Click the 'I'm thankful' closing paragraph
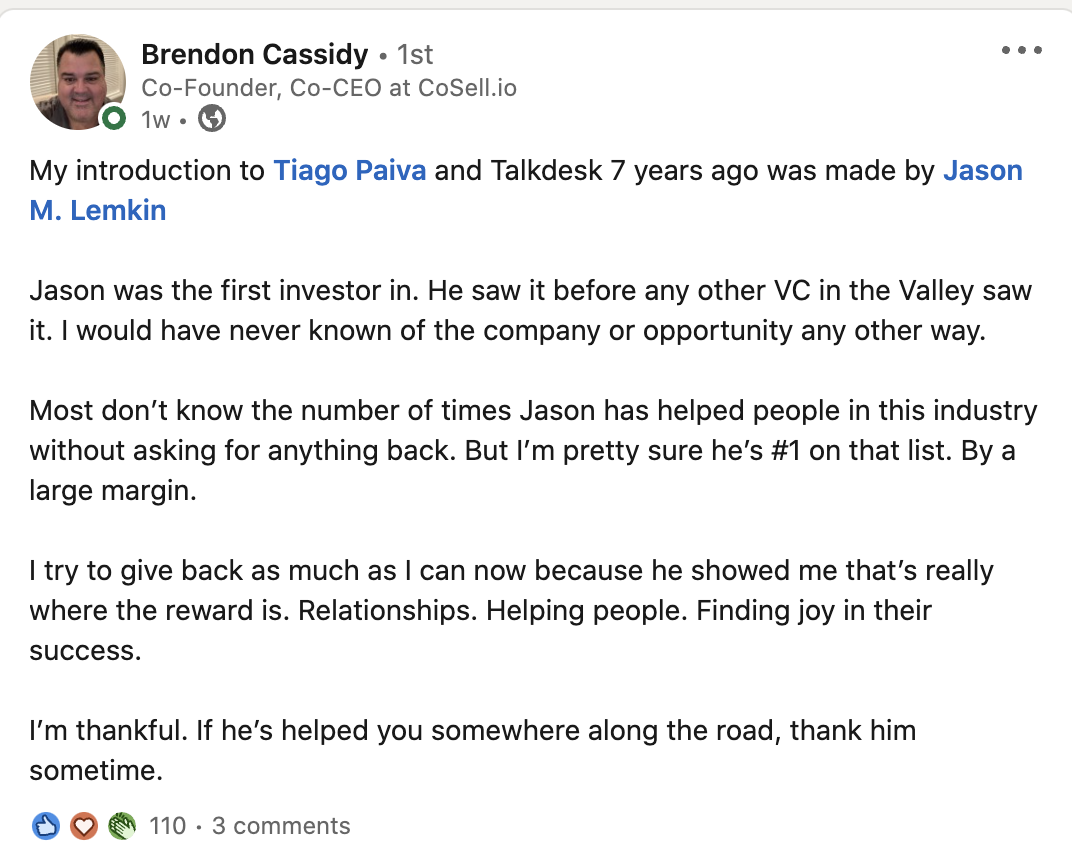Screen dimensions: 1072x860 [x=472, y=751]
